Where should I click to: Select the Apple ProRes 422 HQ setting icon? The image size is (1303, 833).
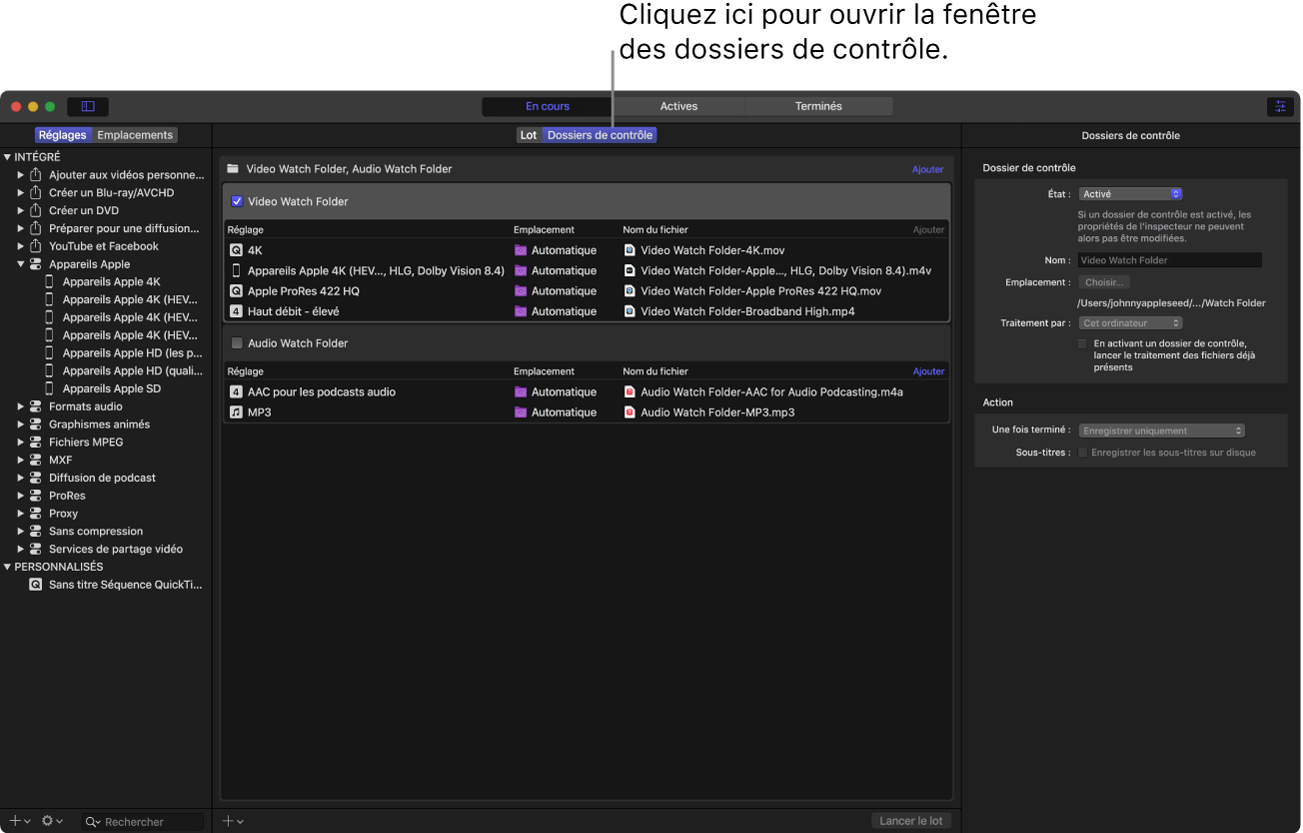click(x=237, y=291)
